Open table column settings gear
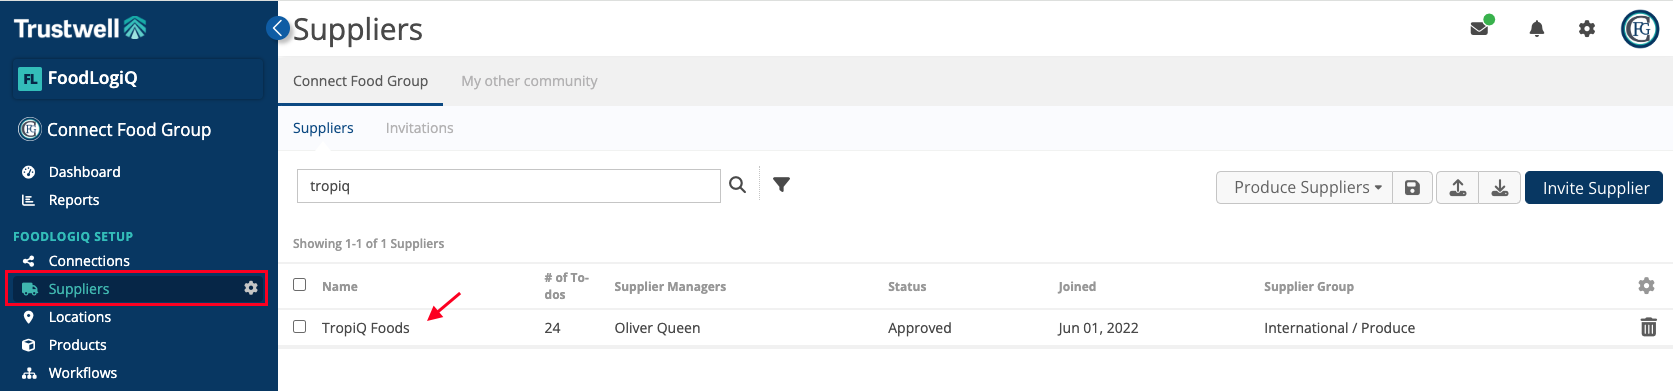The height and width of the screenshot is (391, 1673). click(x=1646, y=286)
